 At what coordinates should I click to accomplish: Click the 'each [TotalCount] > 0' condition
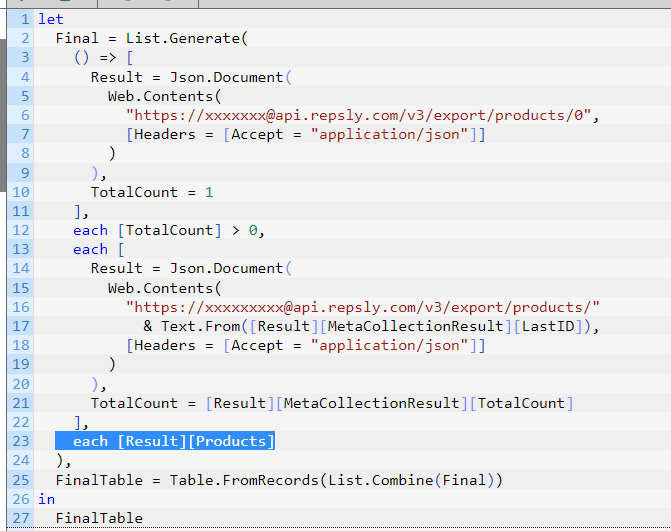coord(166,231)
